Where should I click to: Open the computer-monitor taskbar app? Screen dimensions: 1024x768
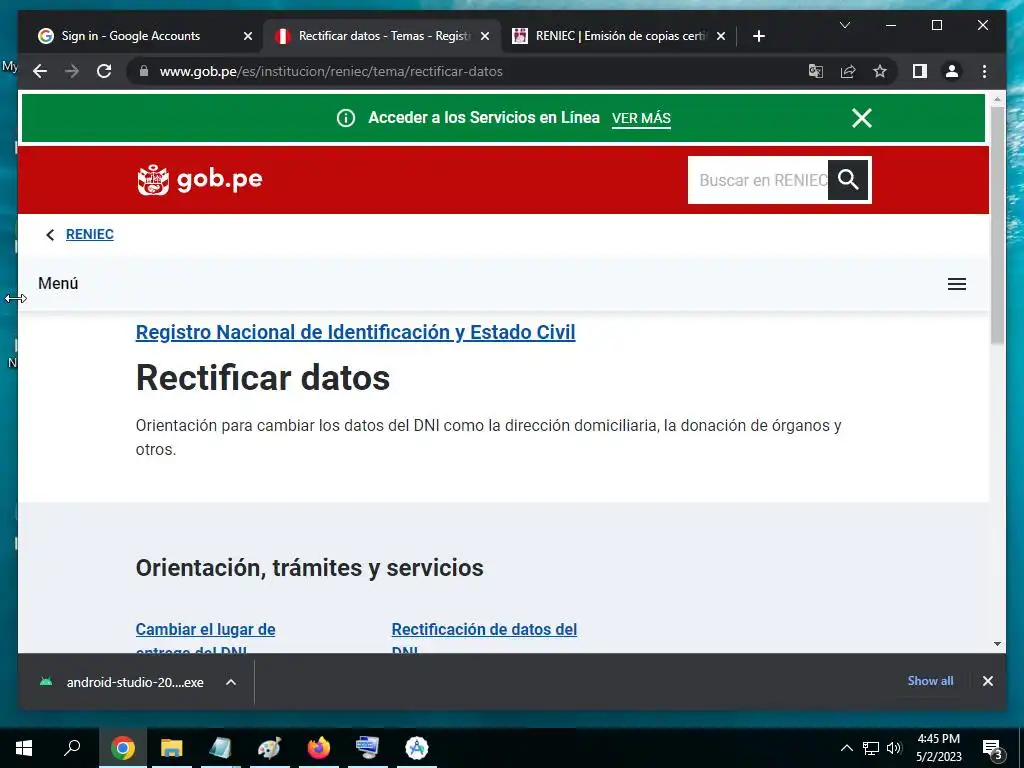367,748
